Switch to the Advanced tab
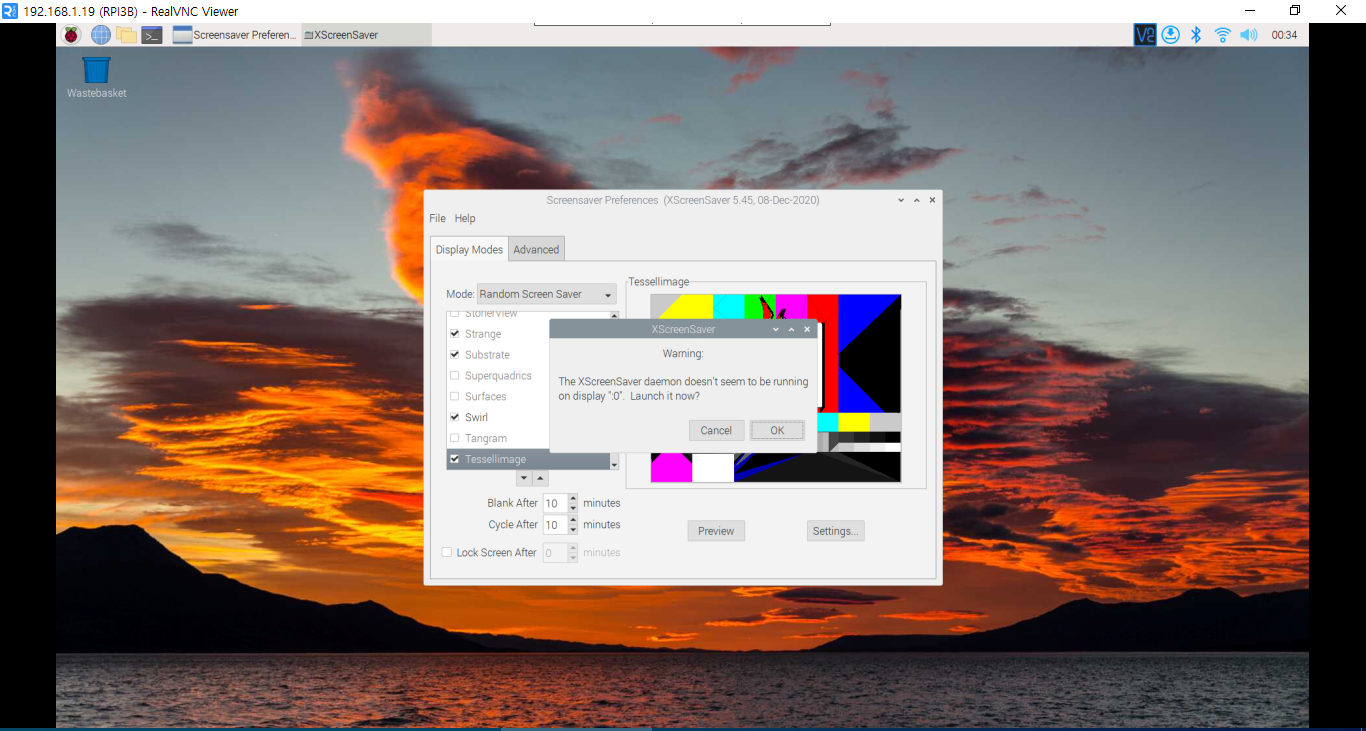Image resolution: width=1366 pixels, height=731 pixels. pyautogui.click(x=536, y=249)
